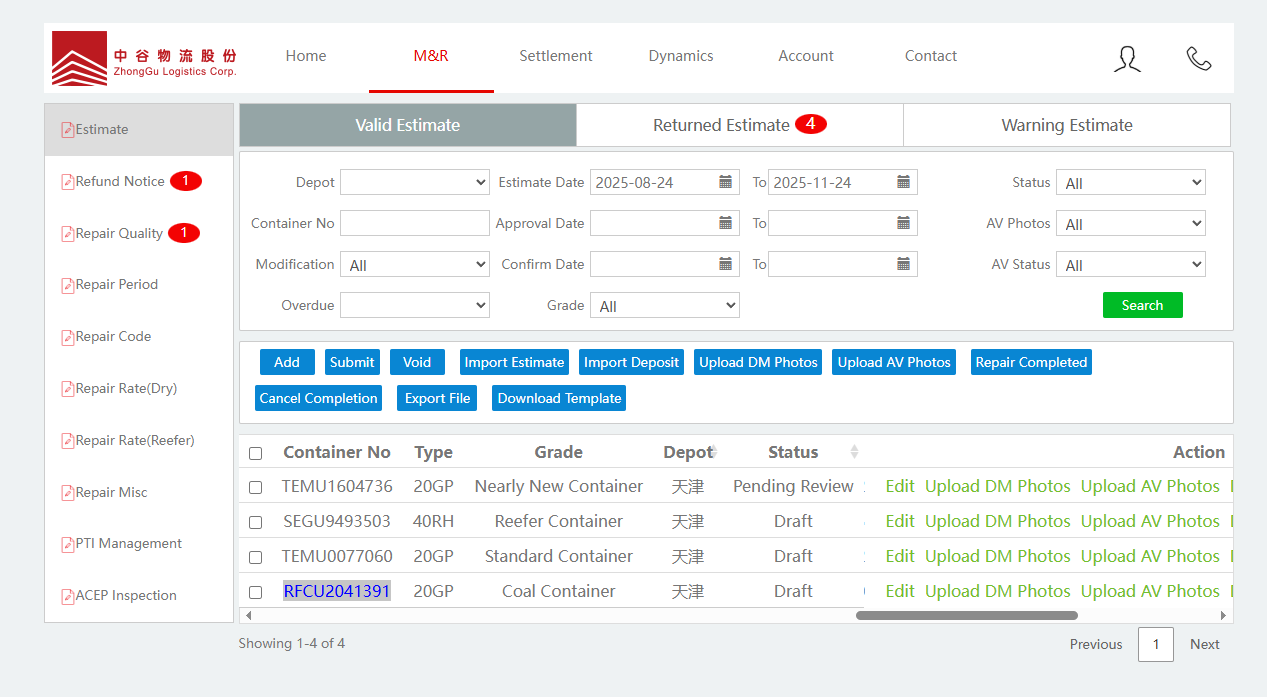Open calendar for Estimate Date end
Viewport: 1267px width, 697px height.
coord(903,182)
